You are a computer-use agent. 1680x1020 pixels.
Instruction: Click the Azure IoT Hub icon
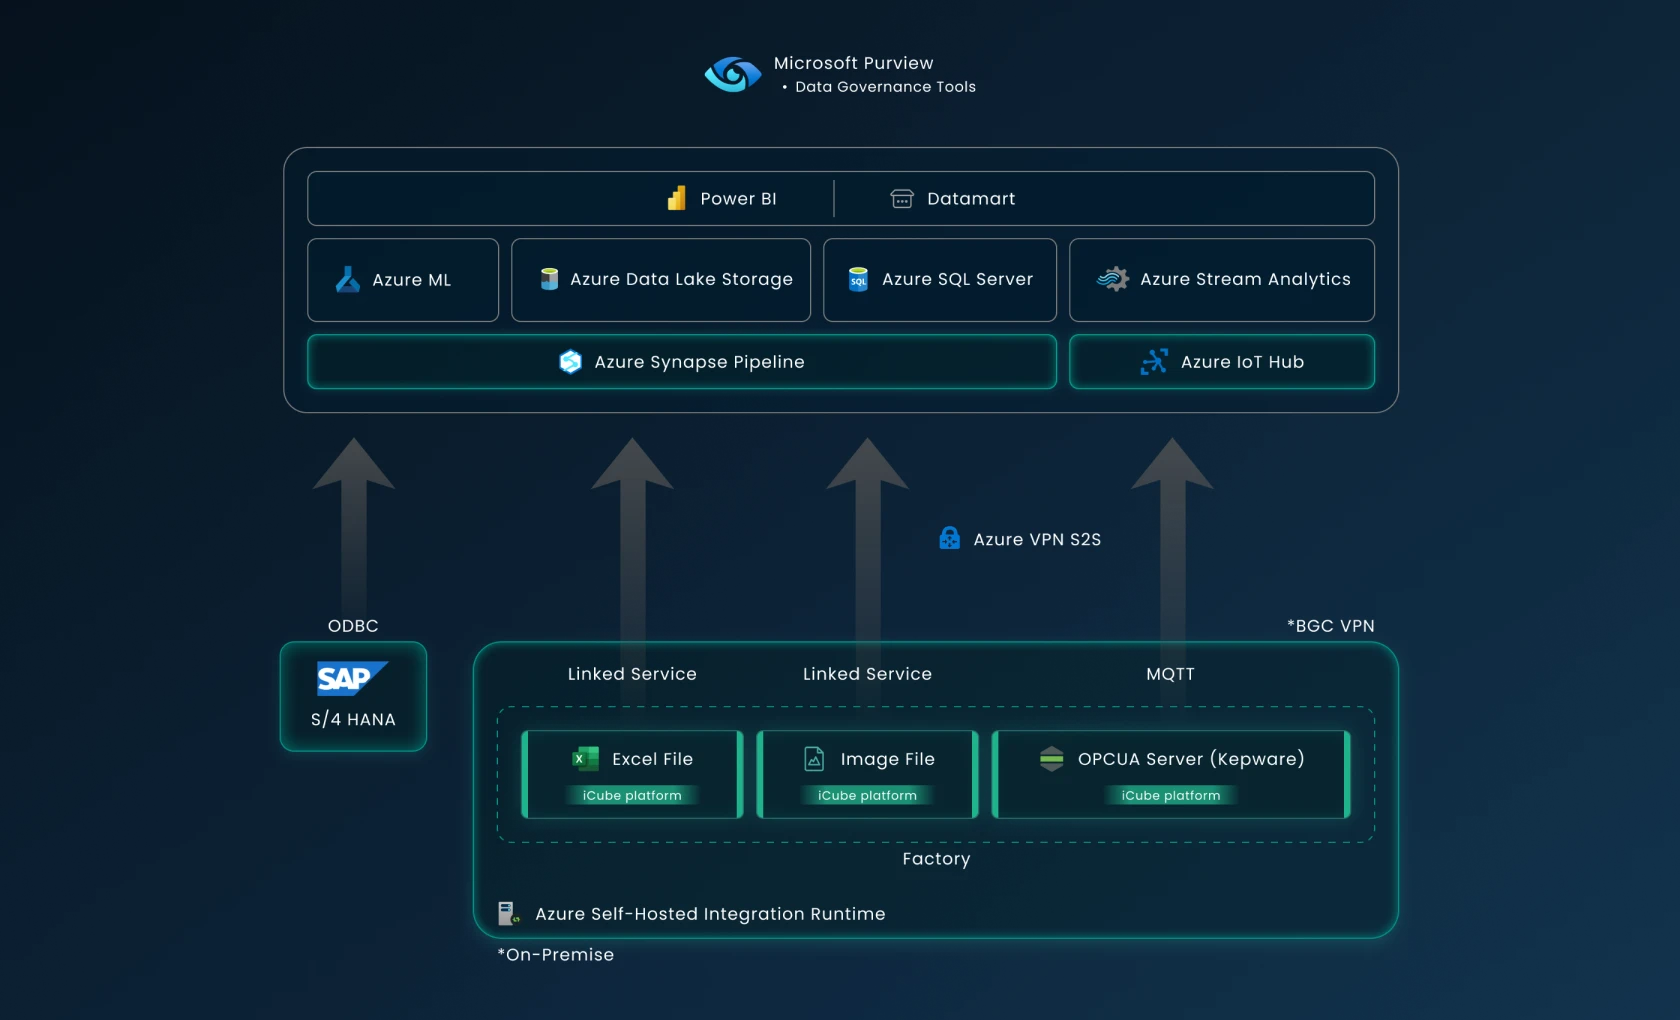[x=1154, y=362]
